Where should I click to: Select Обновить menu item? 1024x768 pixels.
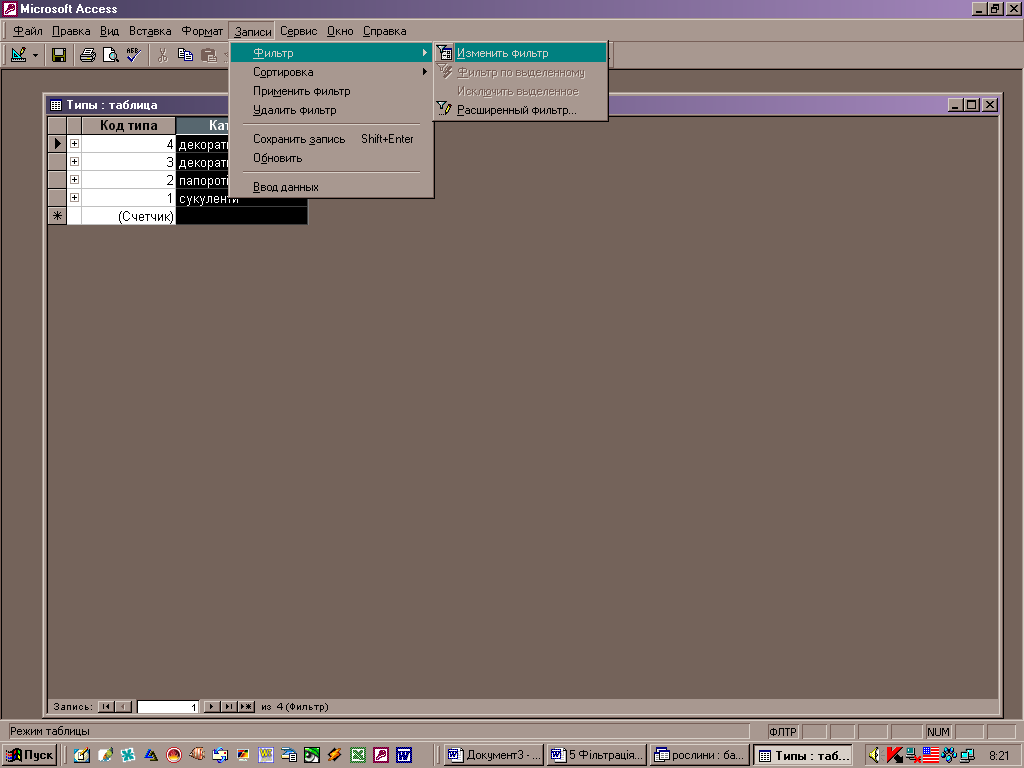pos(332,157)
